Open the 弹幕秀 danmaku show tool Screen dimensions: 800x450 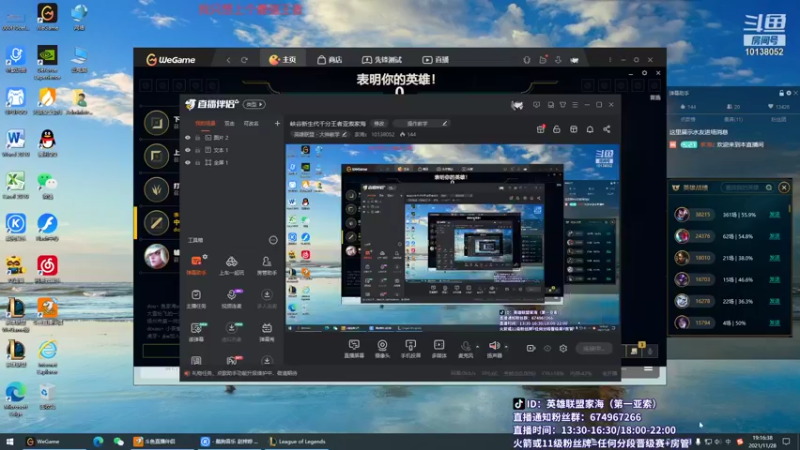coord(266,332)
